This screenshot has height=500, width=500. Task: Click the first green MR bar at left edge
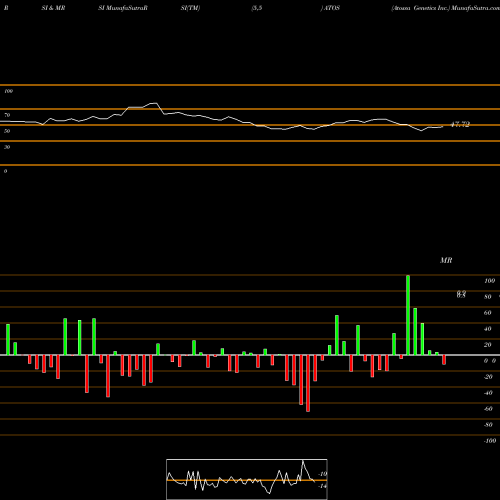pos(8,339)
